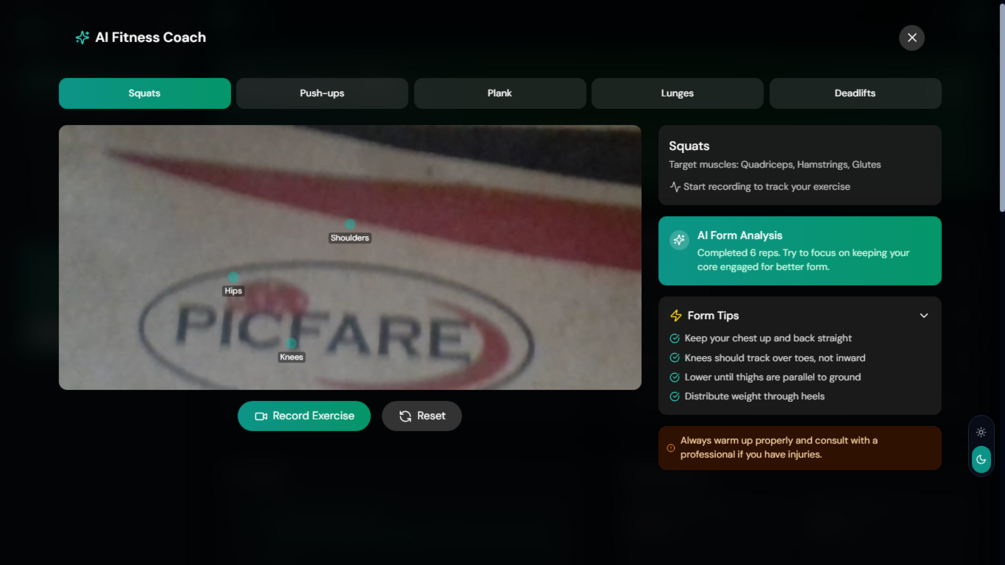Click the 'Always warm up properly' warning text
This screenshot has height=565, width=1005.
[x=779, y=448]
